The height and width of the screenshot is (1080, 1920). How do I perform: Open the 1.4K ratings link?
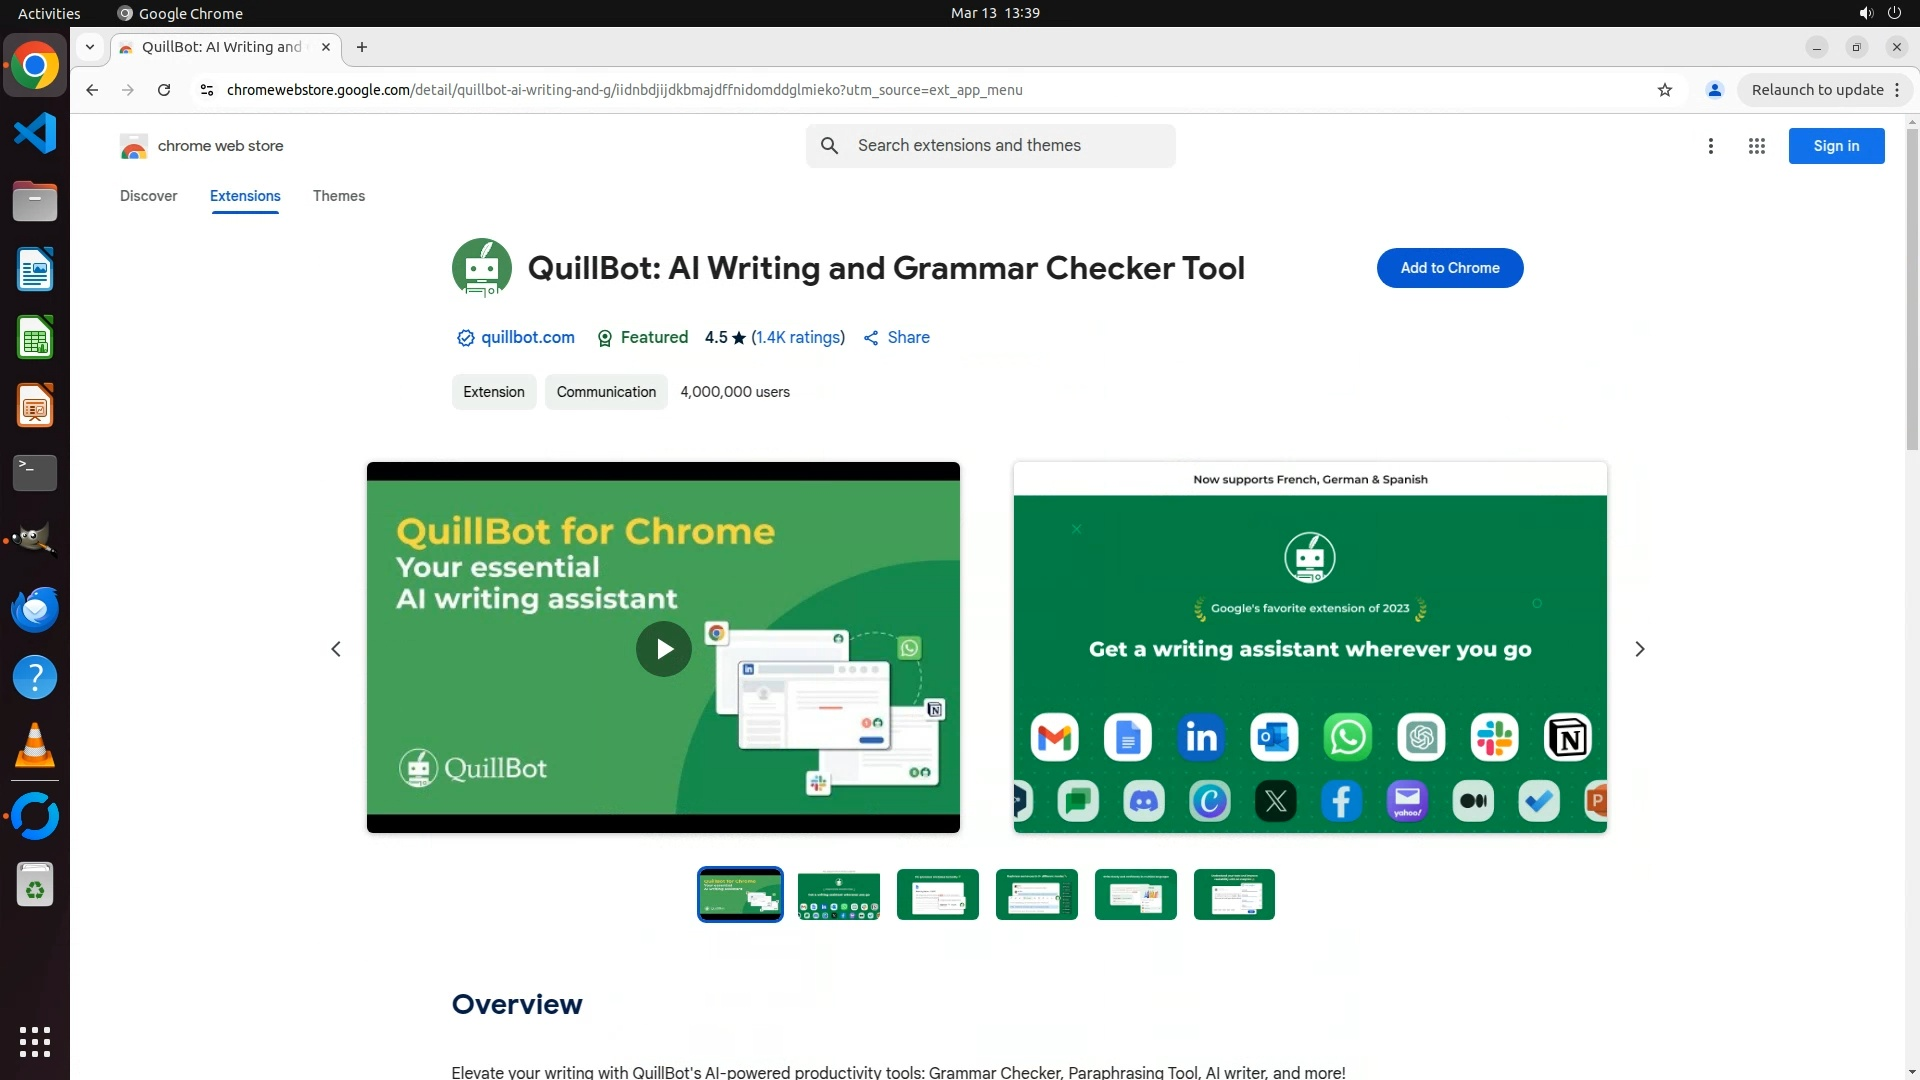click(x=797, y=338)
